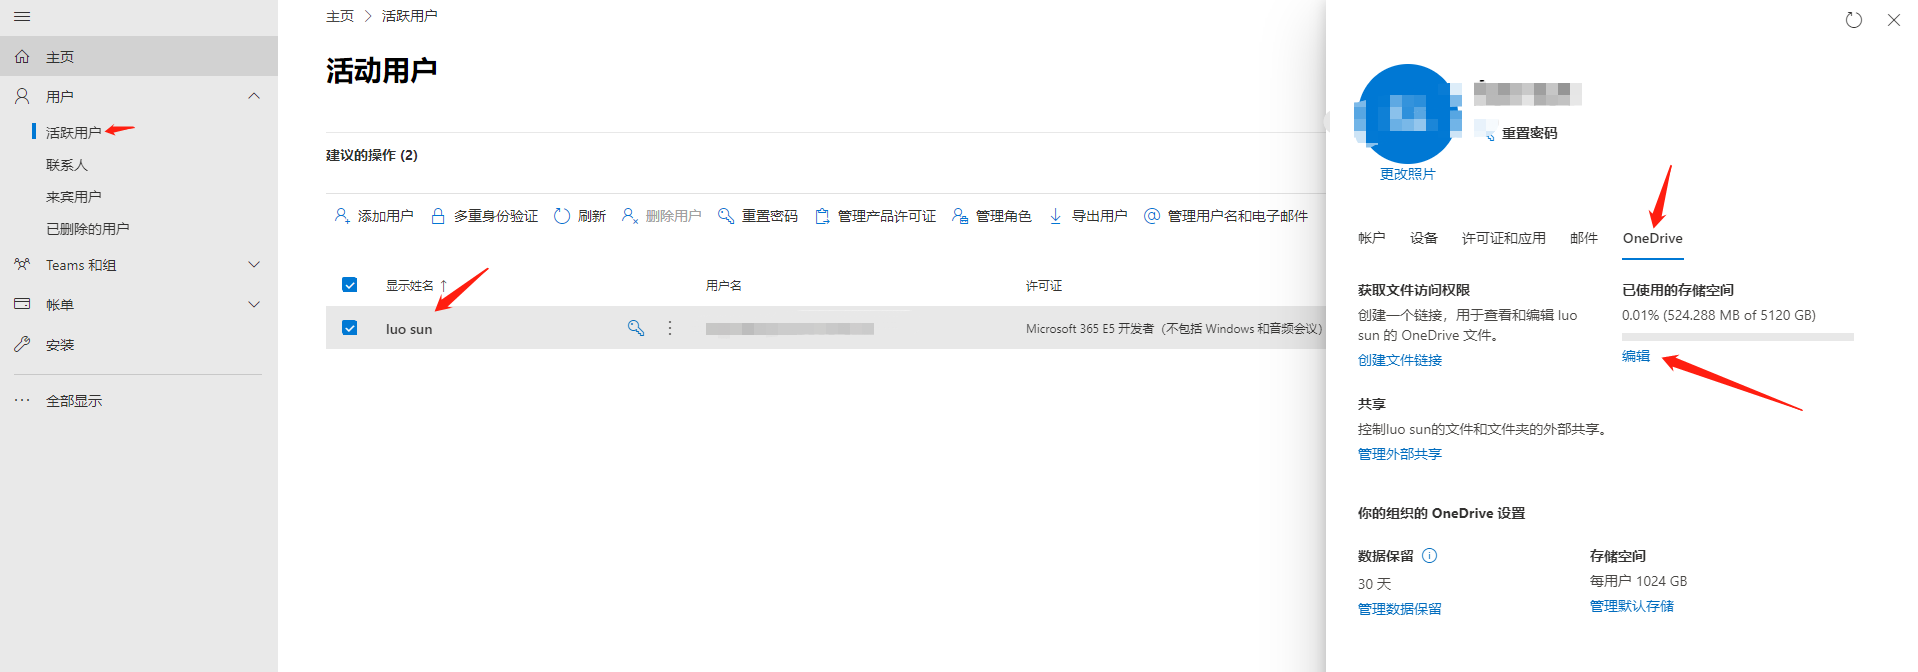The width and height of the screenshot is (1918, 672).
Task: Collapse the 用户 section in sidebar
Action: [x=254, y=96]
